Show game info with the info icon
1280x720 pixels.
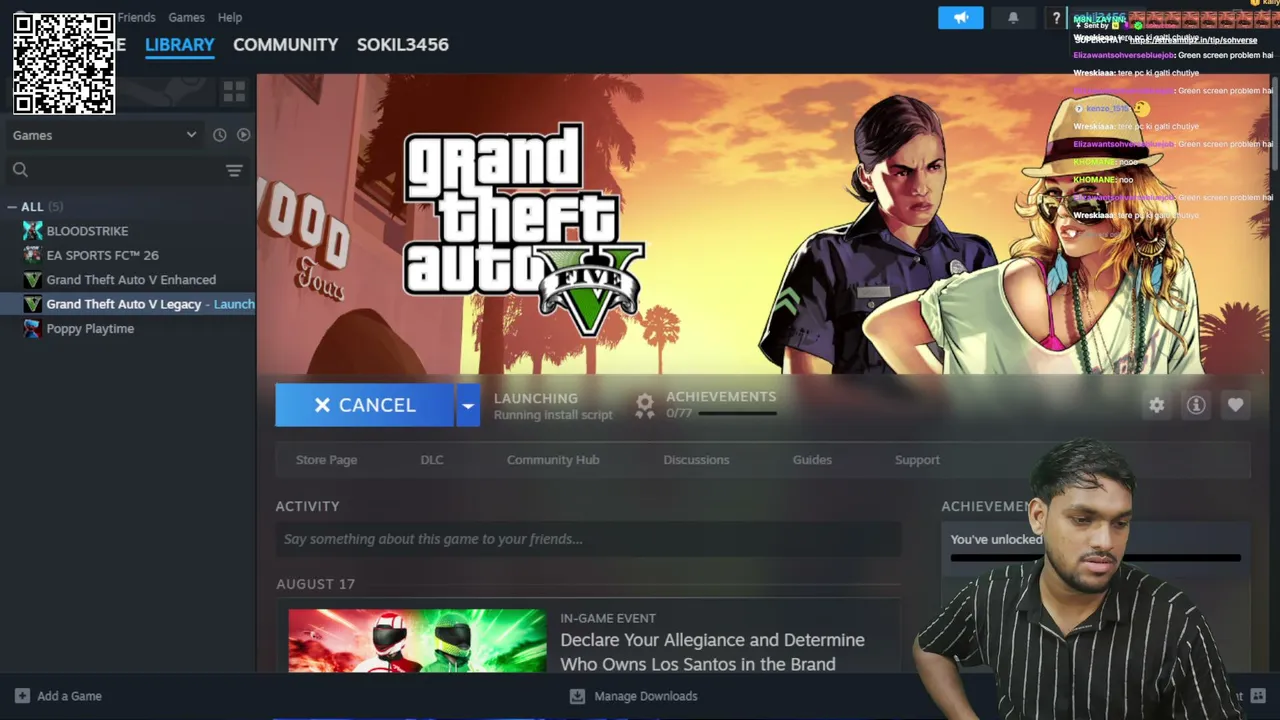point(1196,405)
